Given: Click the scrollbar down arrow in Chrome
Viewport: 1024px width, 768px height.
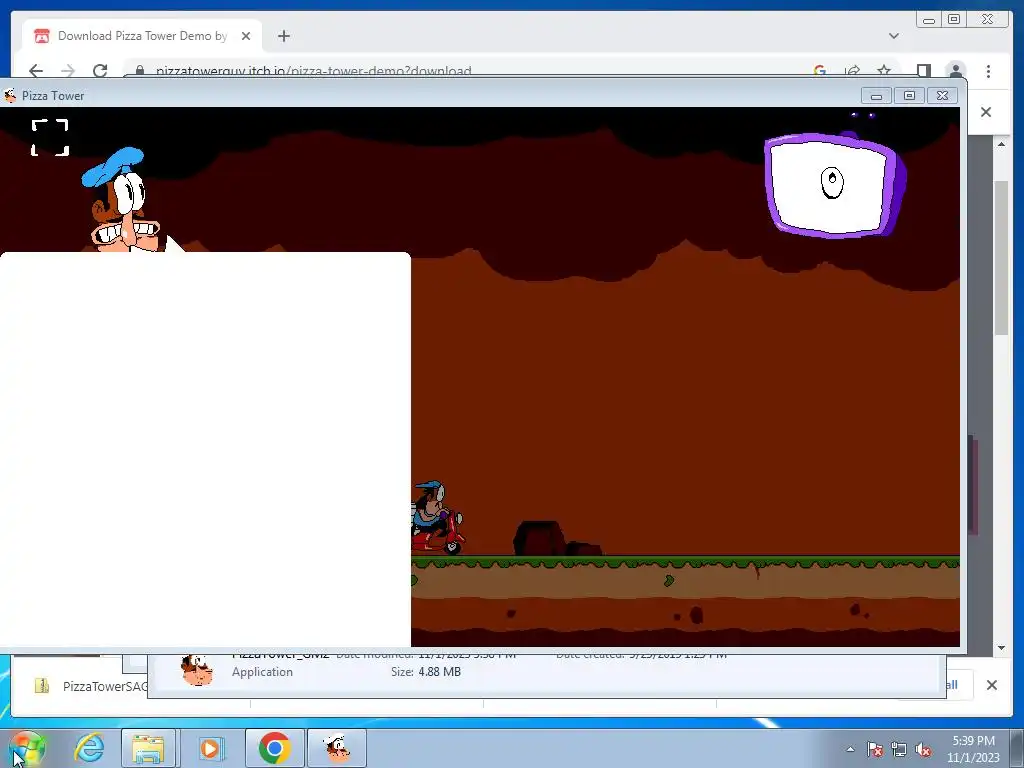Looking at the screenshot, I should tap(1001, 648).
